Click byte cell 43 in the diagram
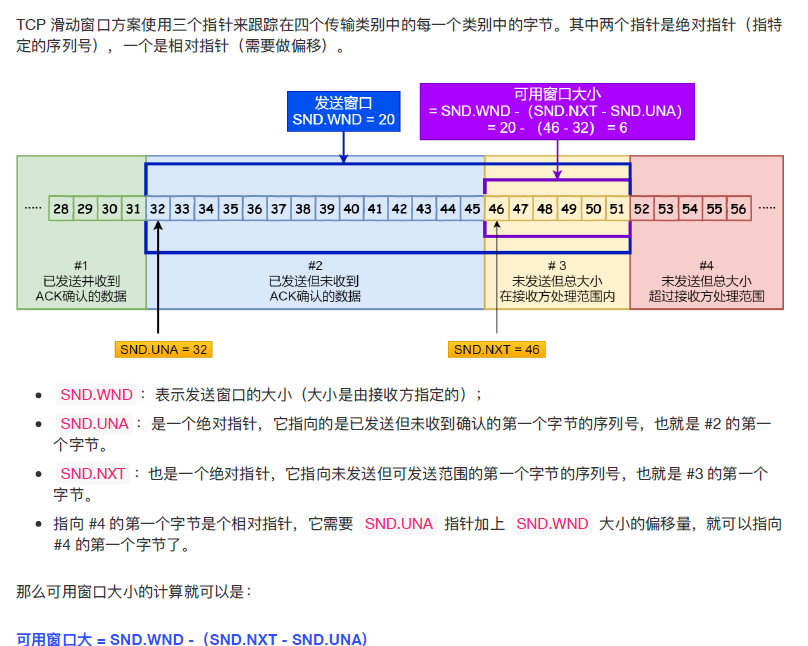The height and width of the screenshot is (646, 808). (x=424, y=209)
